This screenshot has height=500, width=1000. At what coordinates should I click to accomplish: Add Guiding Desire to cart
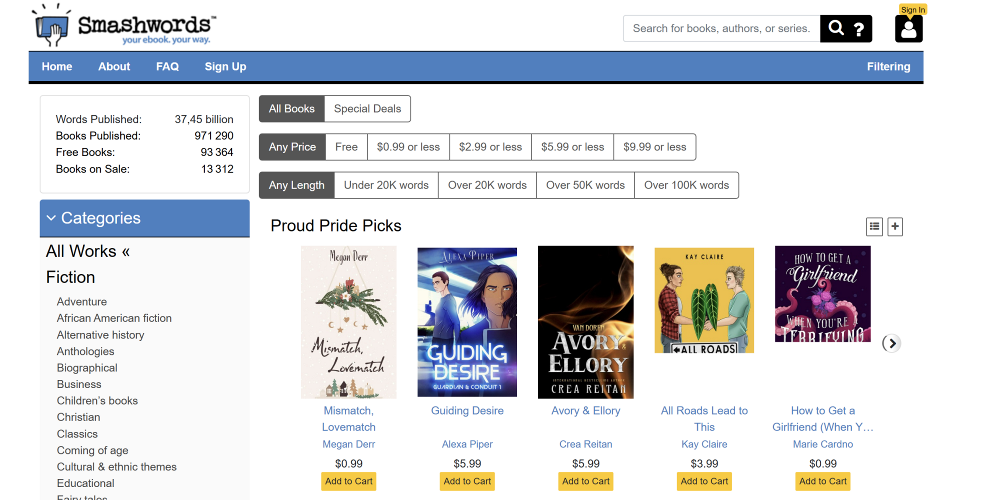click(467, 482)
